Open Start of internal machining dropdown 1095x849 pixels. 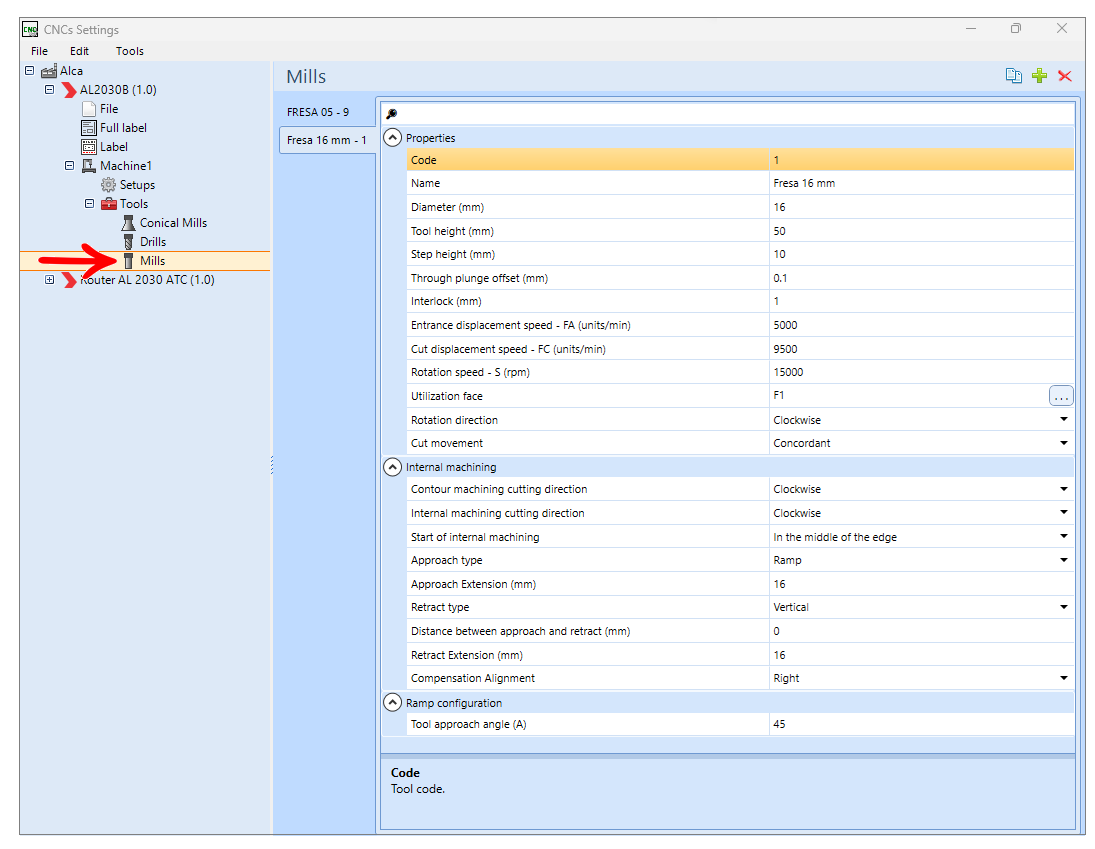(1064, 536)
